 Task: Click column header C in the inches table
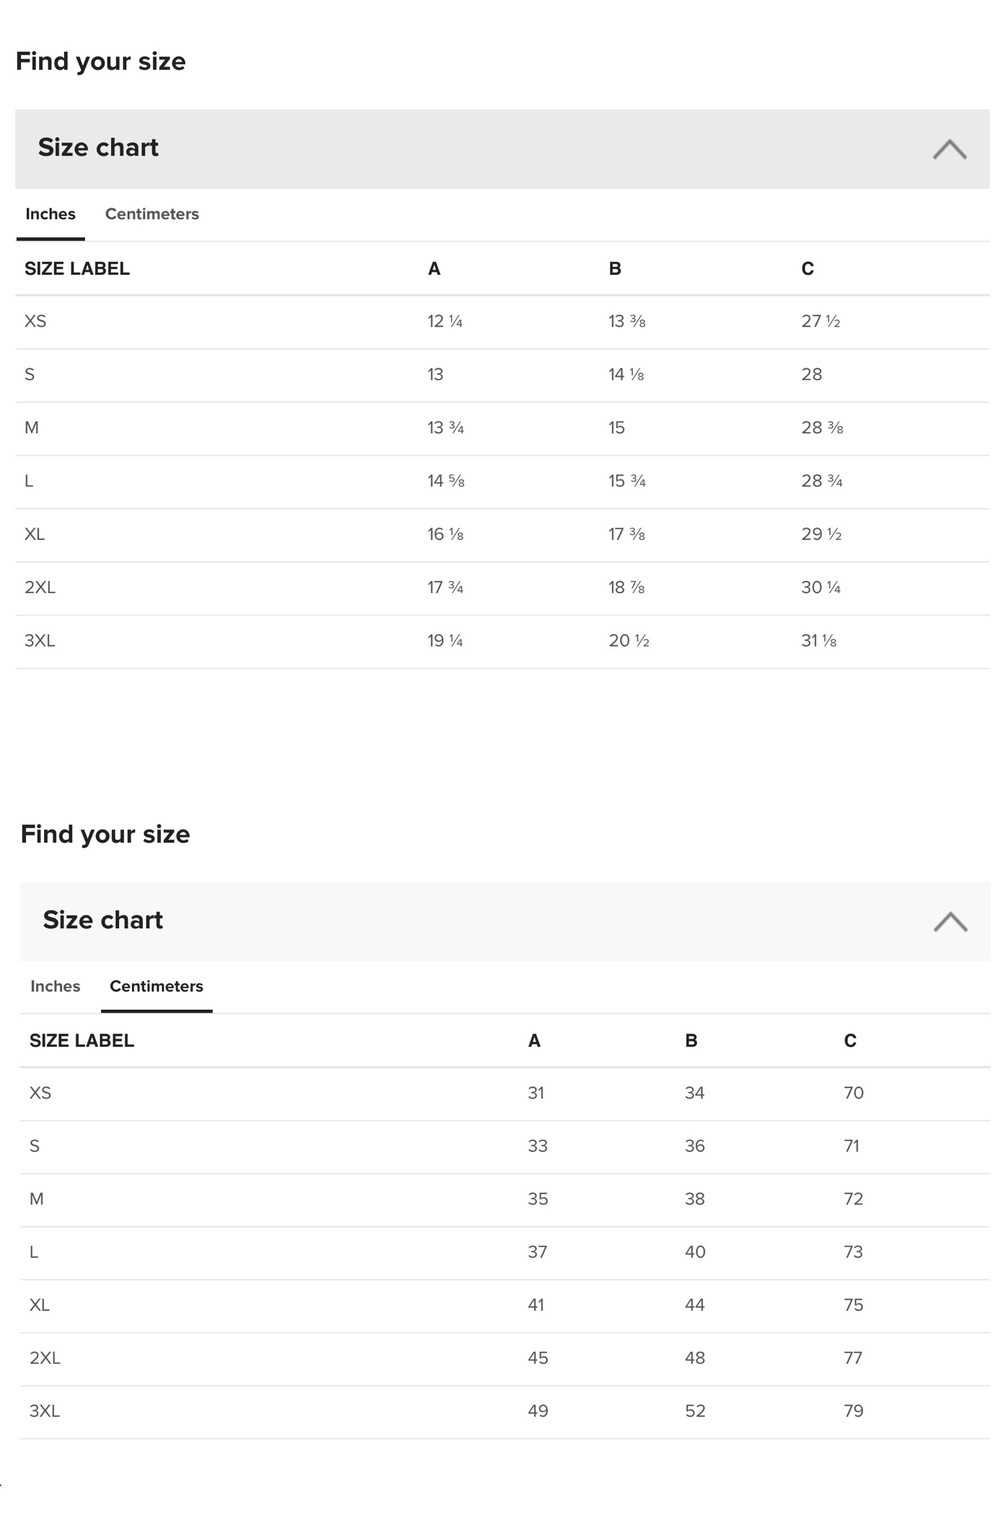point(807,269)
